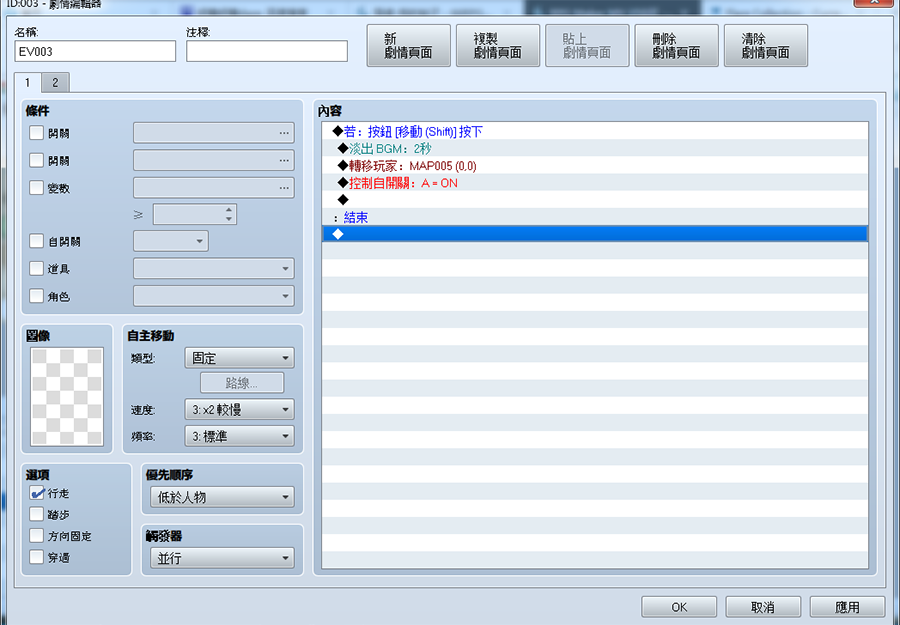900x625 pixels.
Task: Enable the 自開關 condition checkbox
Action: [x=36, y=241]
